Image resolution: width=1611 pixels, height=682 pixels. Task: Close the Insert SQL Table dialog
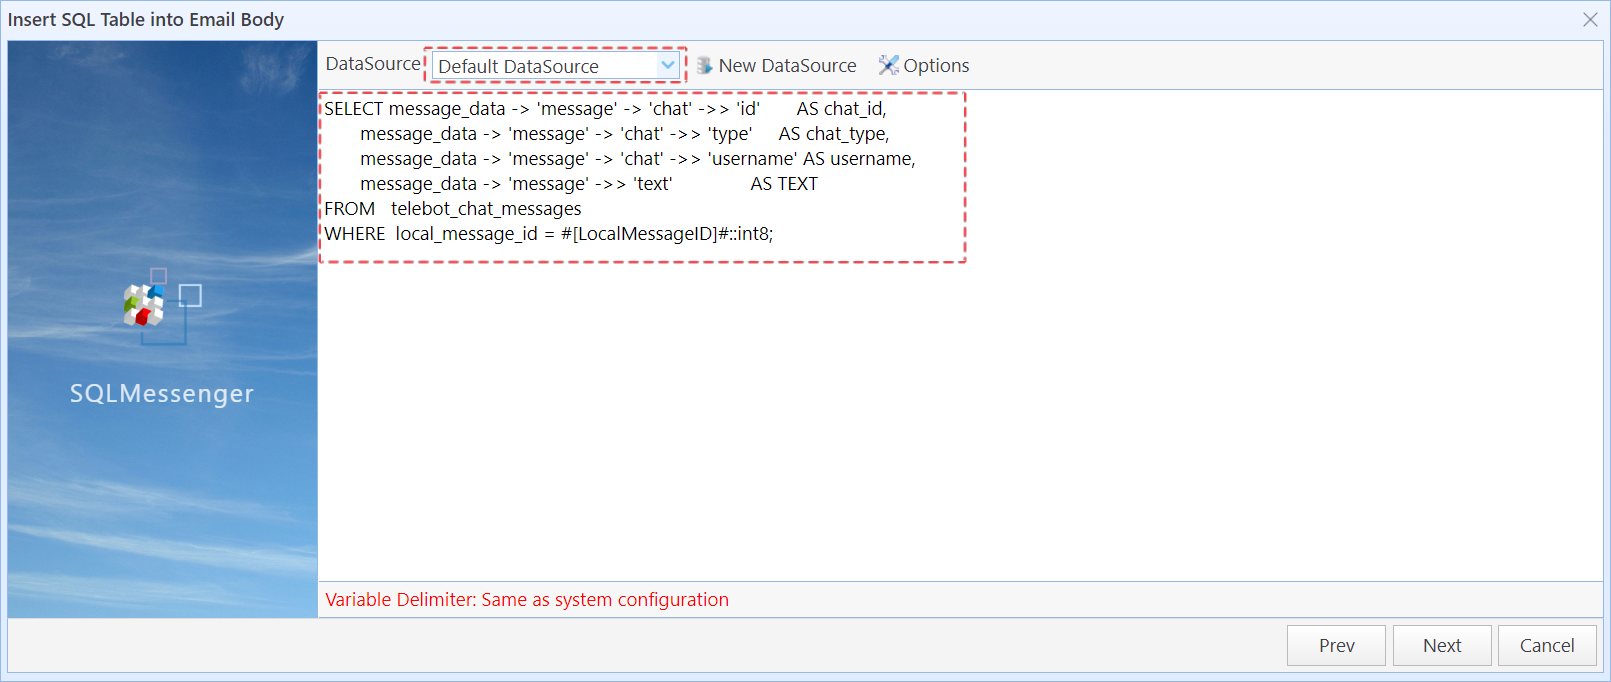coord(1590,20)
